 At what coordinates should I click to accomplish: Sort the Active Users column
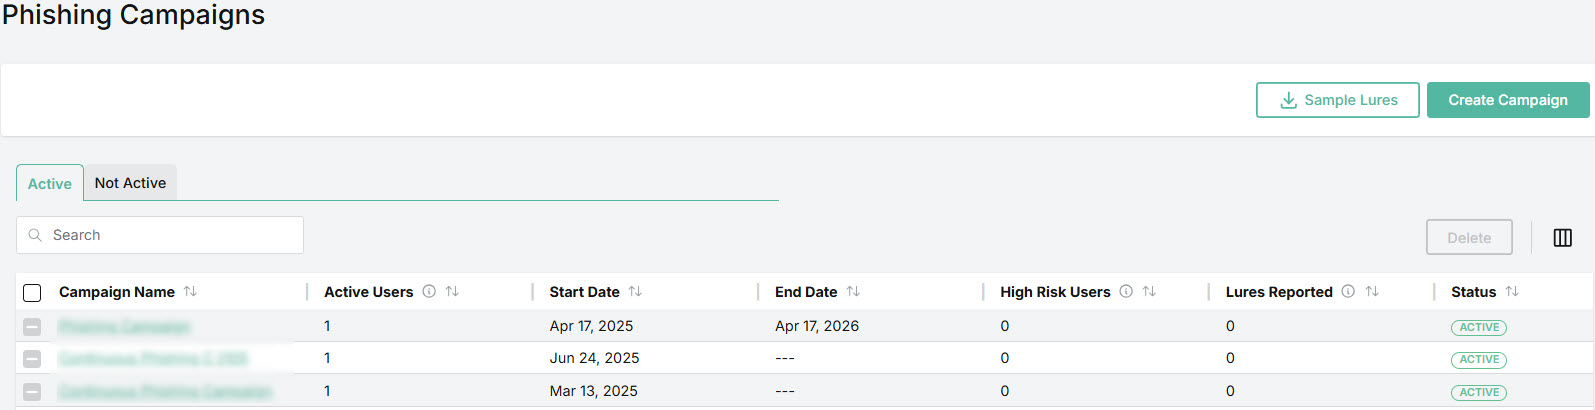(452, 292)
